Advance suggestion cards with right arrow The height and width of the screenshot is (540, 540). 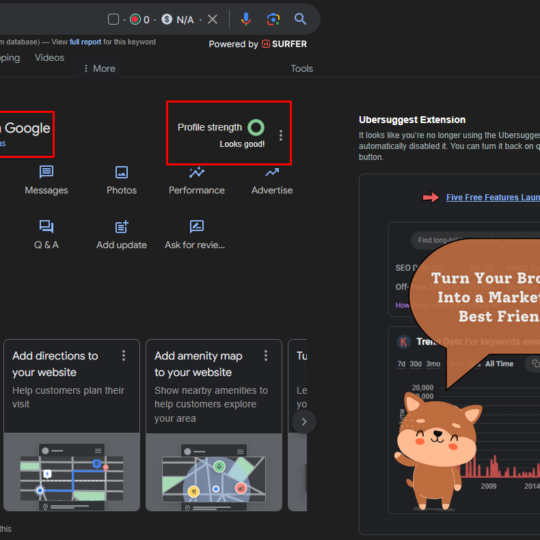pyautogui.click(x=304, y=422)
